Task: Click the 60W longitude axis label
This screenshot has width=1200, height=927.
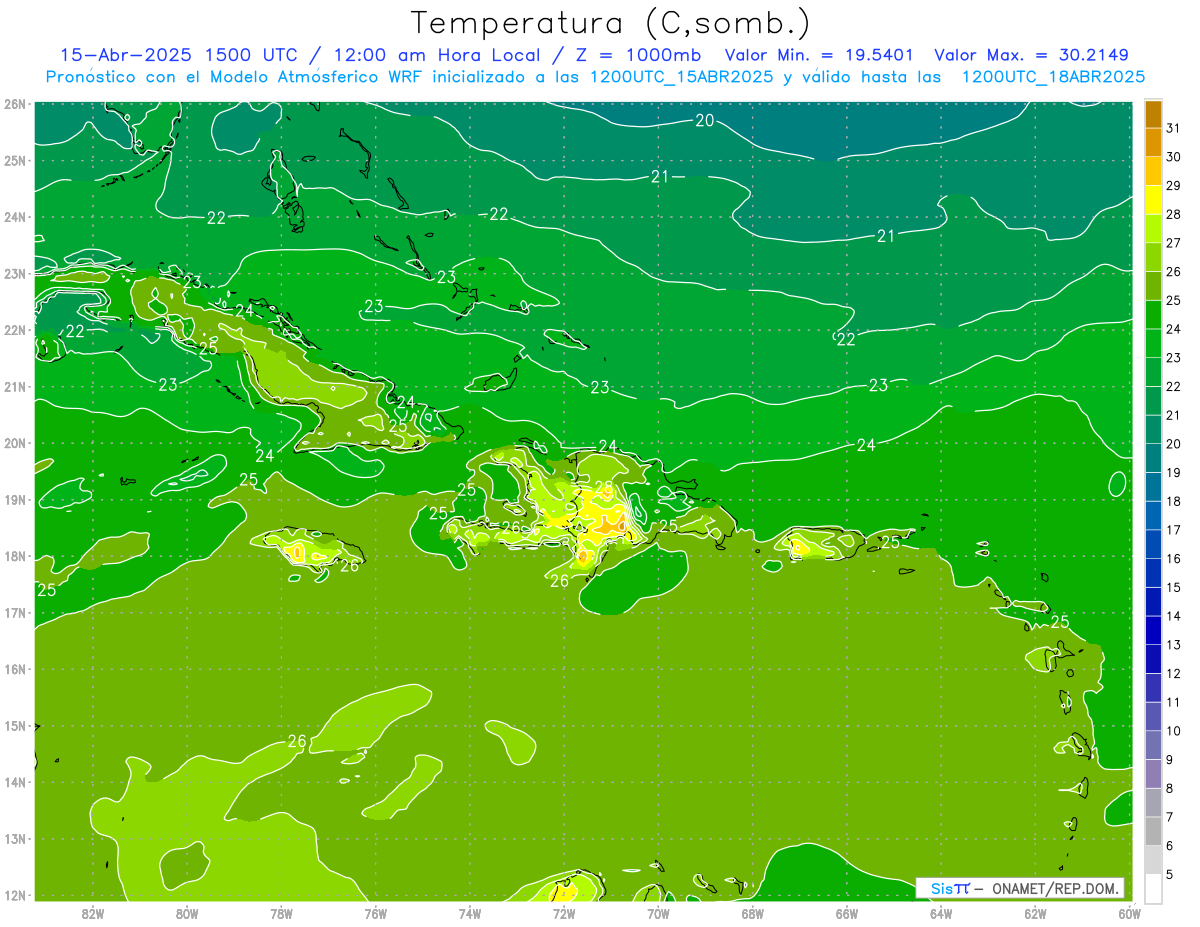Action: coord(1129,913)
